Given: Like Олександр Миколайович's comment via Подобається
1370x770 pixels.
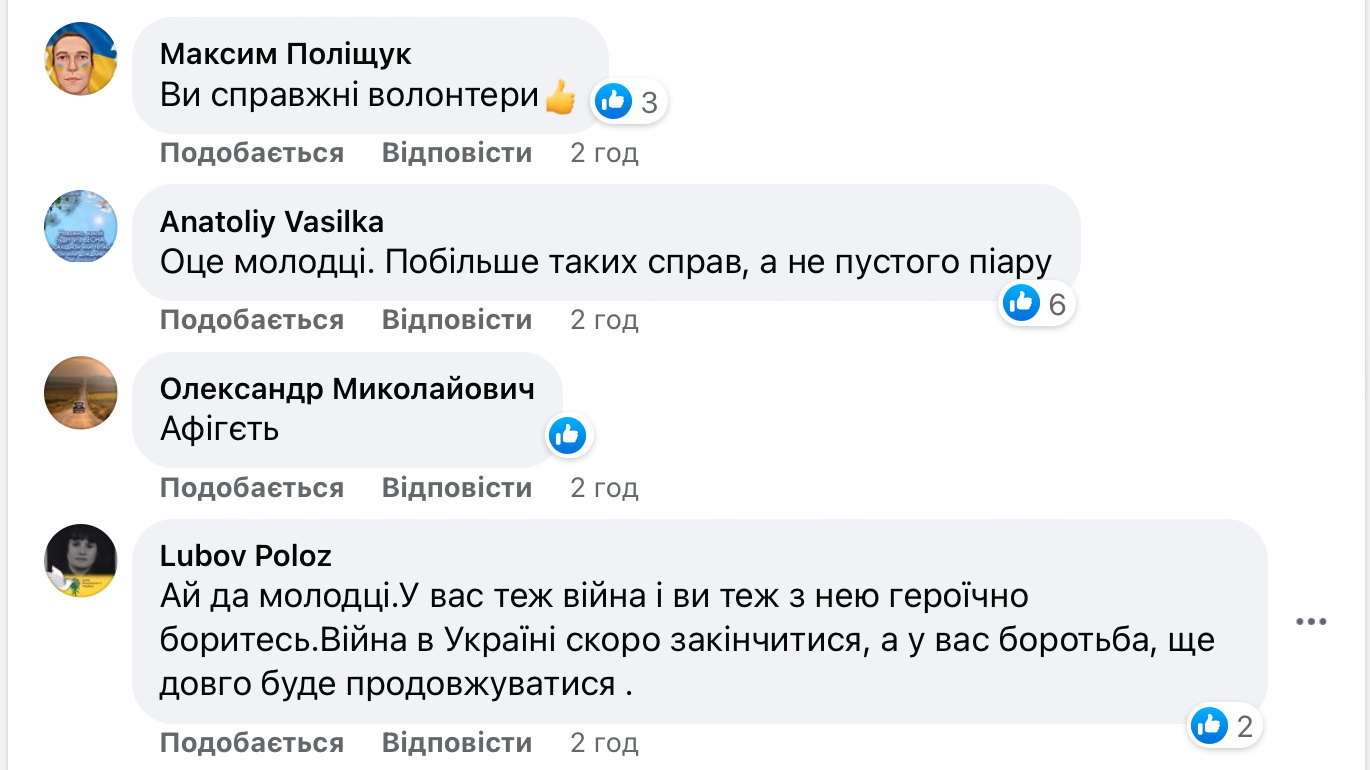Looking at the screenshot, I should [x=251, y=488].
